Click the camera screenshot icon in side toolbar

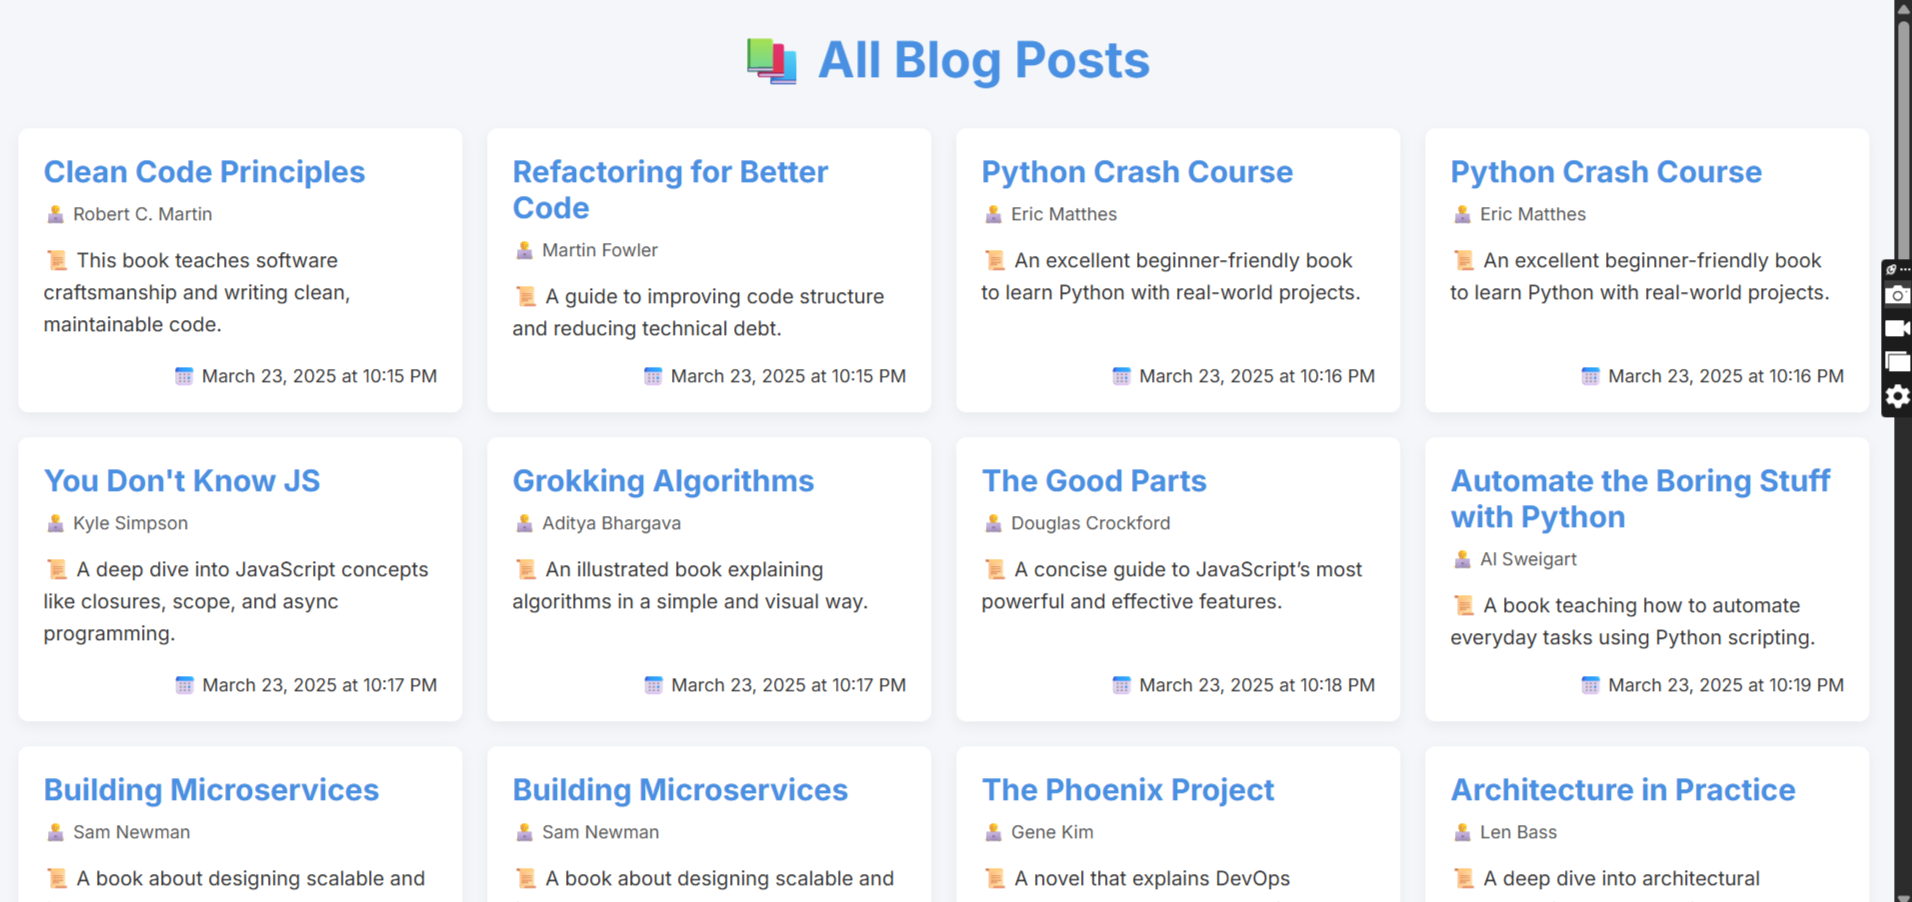(1897, 295)
